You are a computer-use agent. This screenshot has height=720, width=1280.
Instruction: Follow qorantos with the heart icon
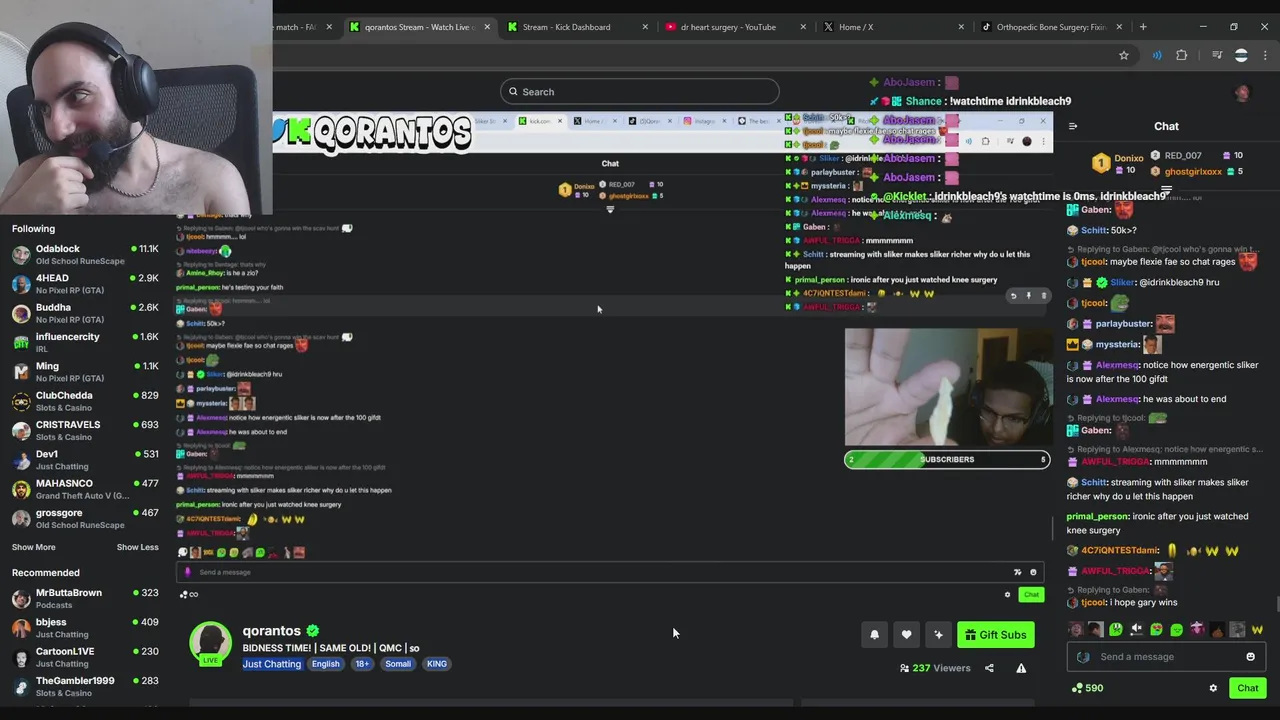point(906,635)
